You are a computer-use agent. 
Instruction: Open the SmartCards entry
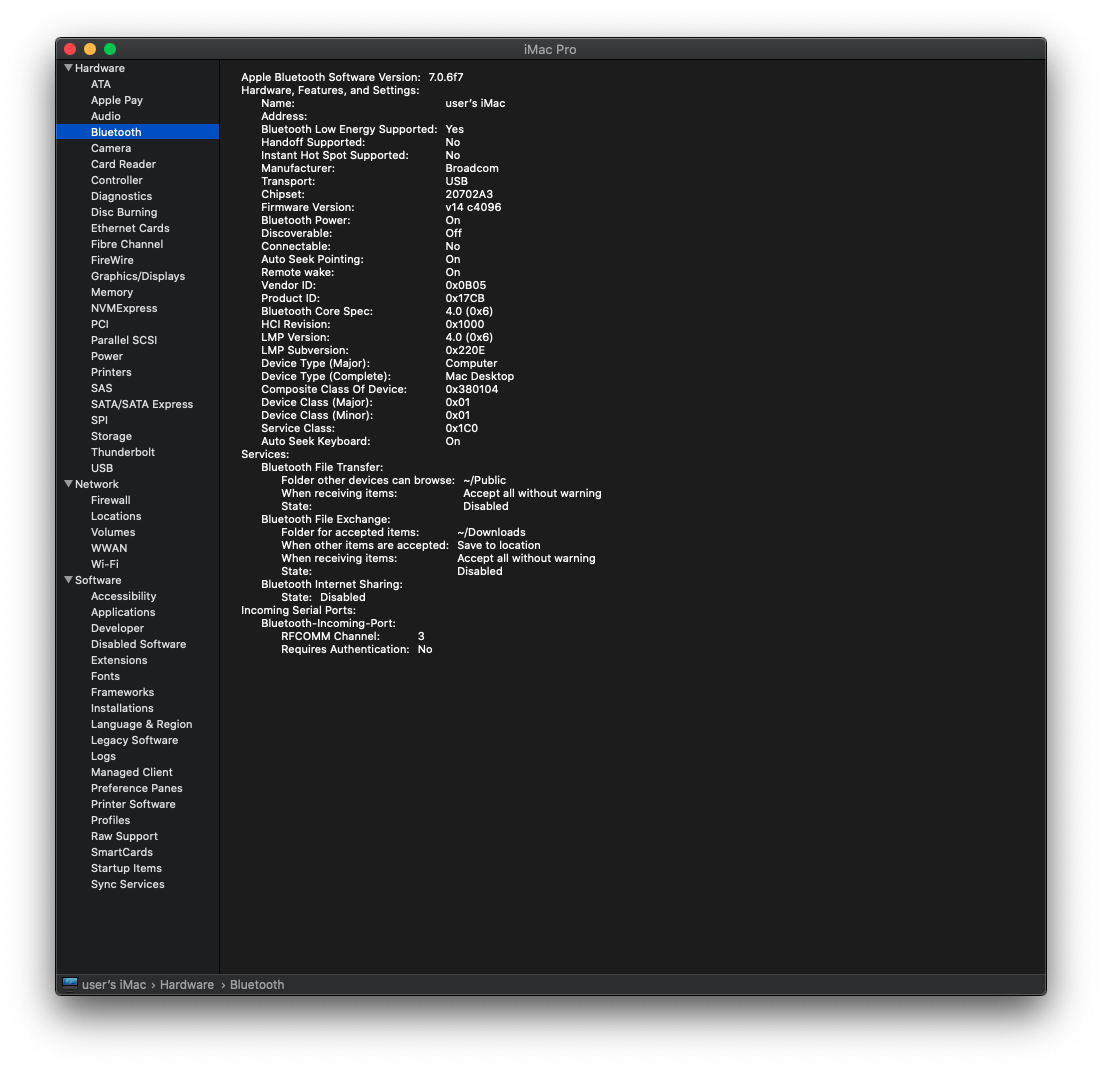(x=122, y=852)
